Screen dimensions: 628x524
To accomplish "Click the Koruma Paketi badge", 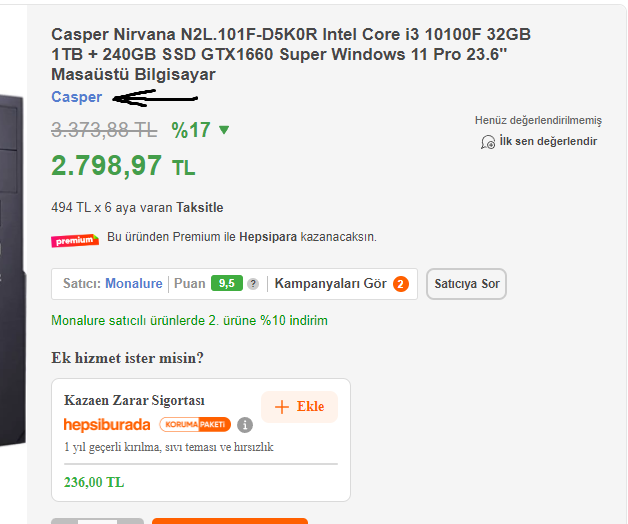I will (x=195, y=425).
